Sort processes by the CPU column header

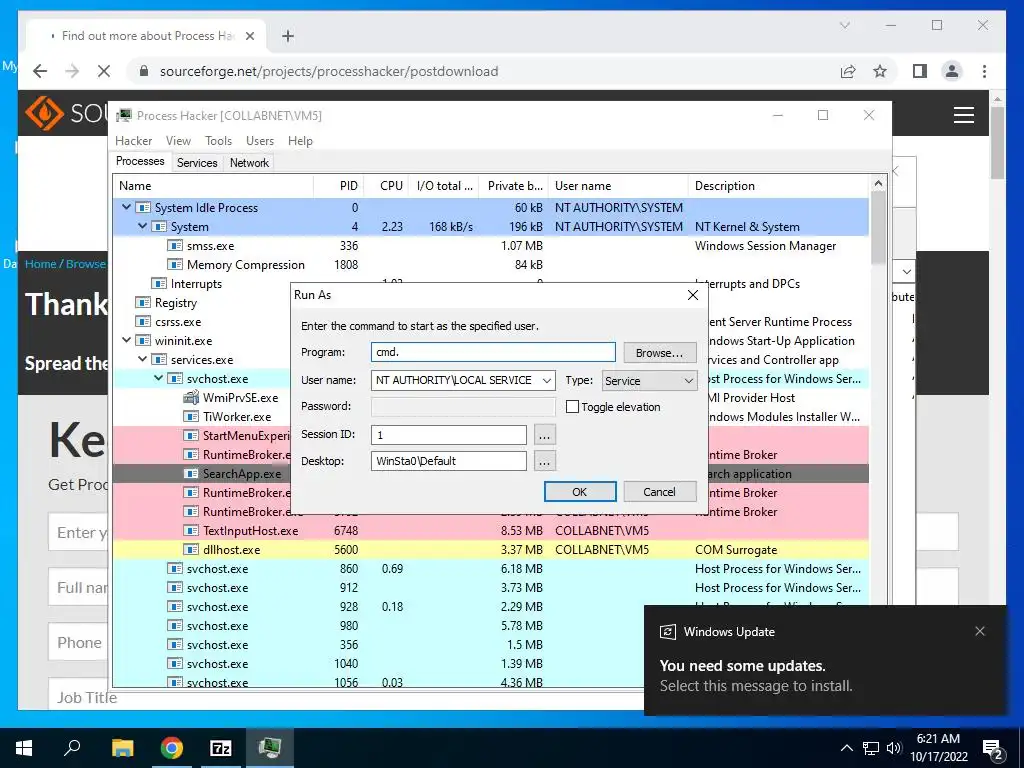(386, 185)
